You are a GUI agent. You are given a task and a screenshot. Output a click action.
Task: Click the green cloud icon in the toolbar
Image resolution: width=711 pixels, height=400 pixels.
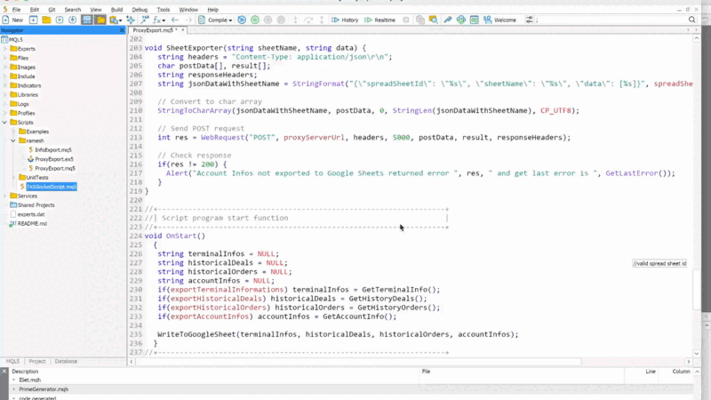pos(461,20)
